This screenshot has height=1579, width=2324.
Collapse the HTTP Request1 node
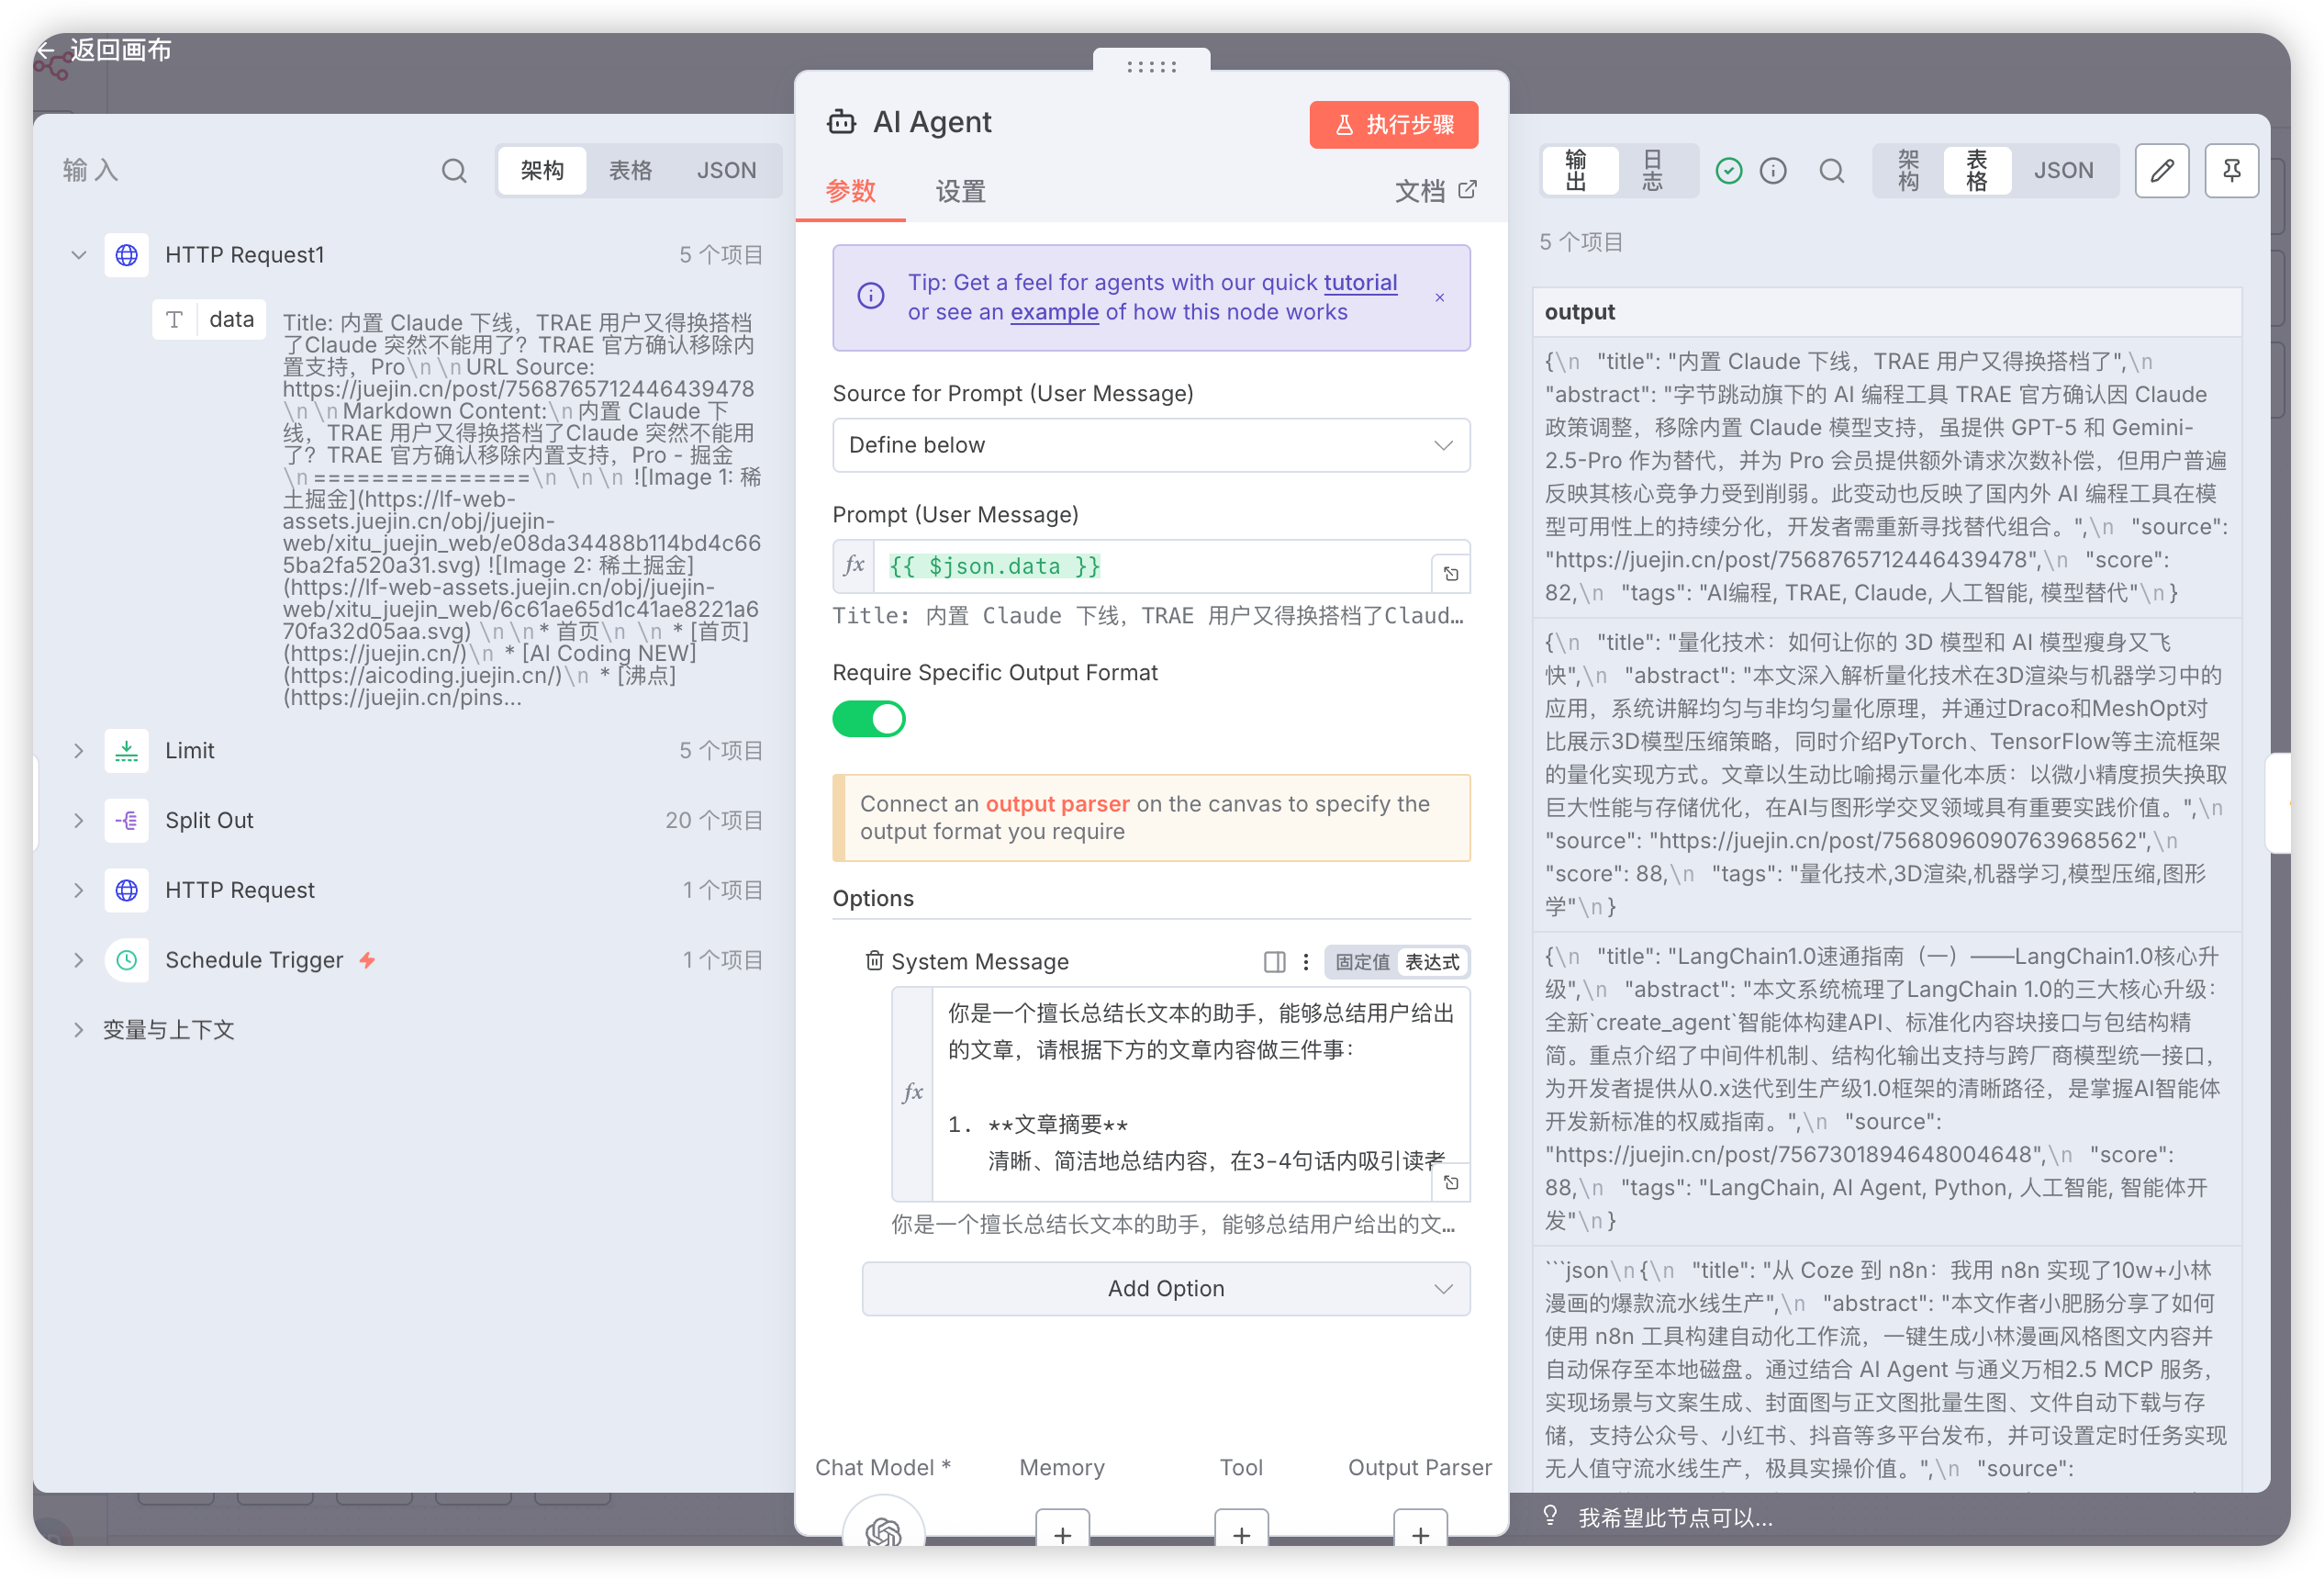[79, 255]
